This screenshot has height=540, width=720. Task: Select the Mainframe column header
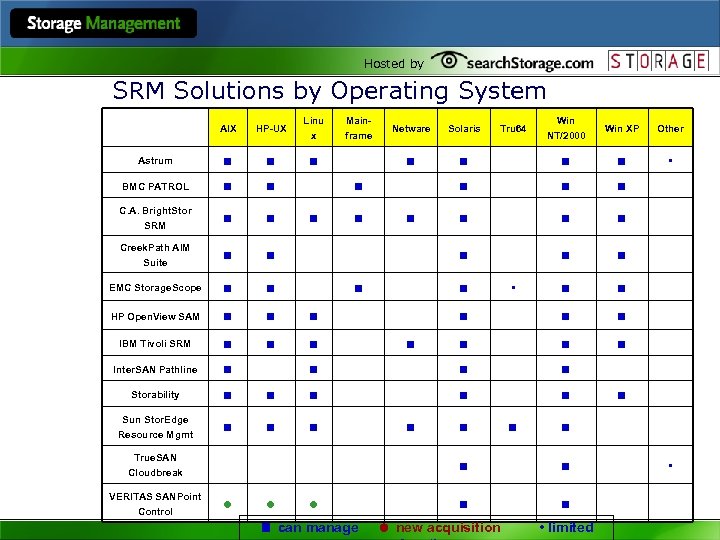point(359,128)
